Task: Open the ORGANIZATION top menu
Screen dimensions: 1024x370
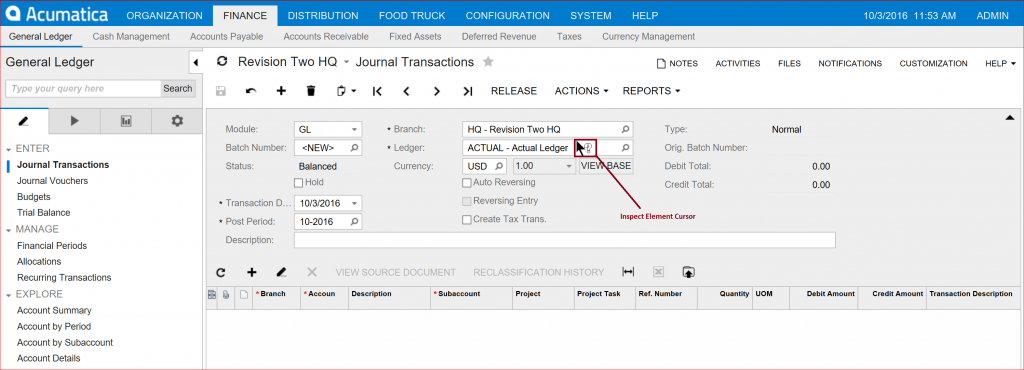Action: tap(165, 16)
